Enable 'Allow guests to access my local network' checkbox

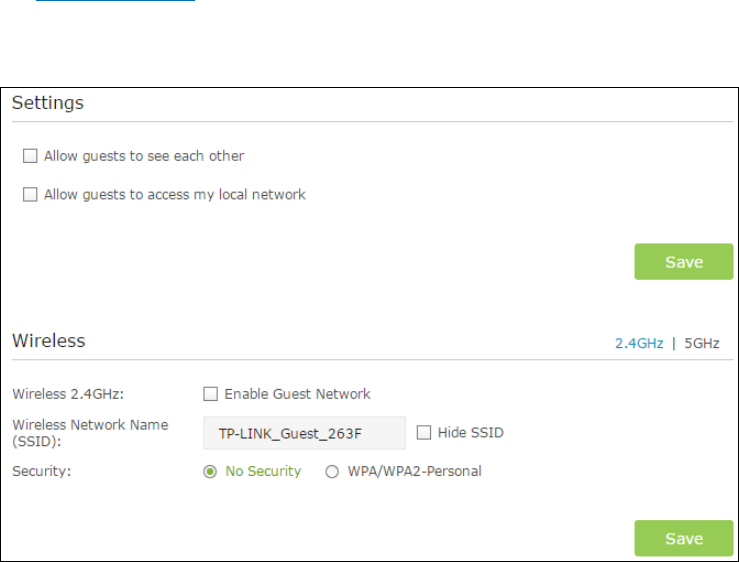coord(30,194)
